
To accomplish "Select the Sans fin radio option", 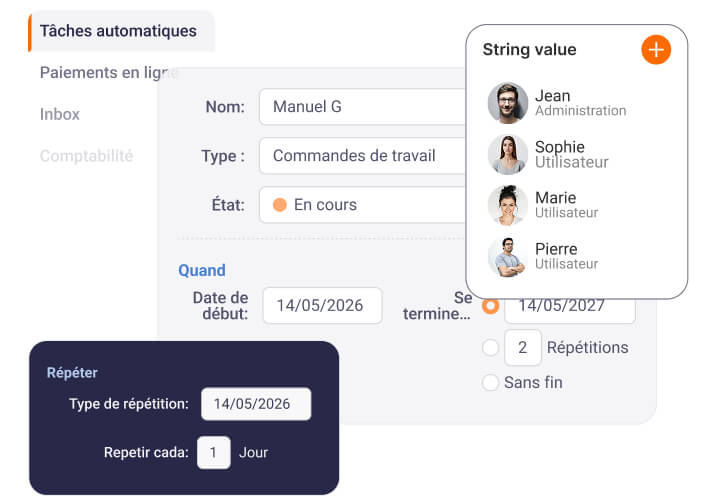I will pos(490,382).
